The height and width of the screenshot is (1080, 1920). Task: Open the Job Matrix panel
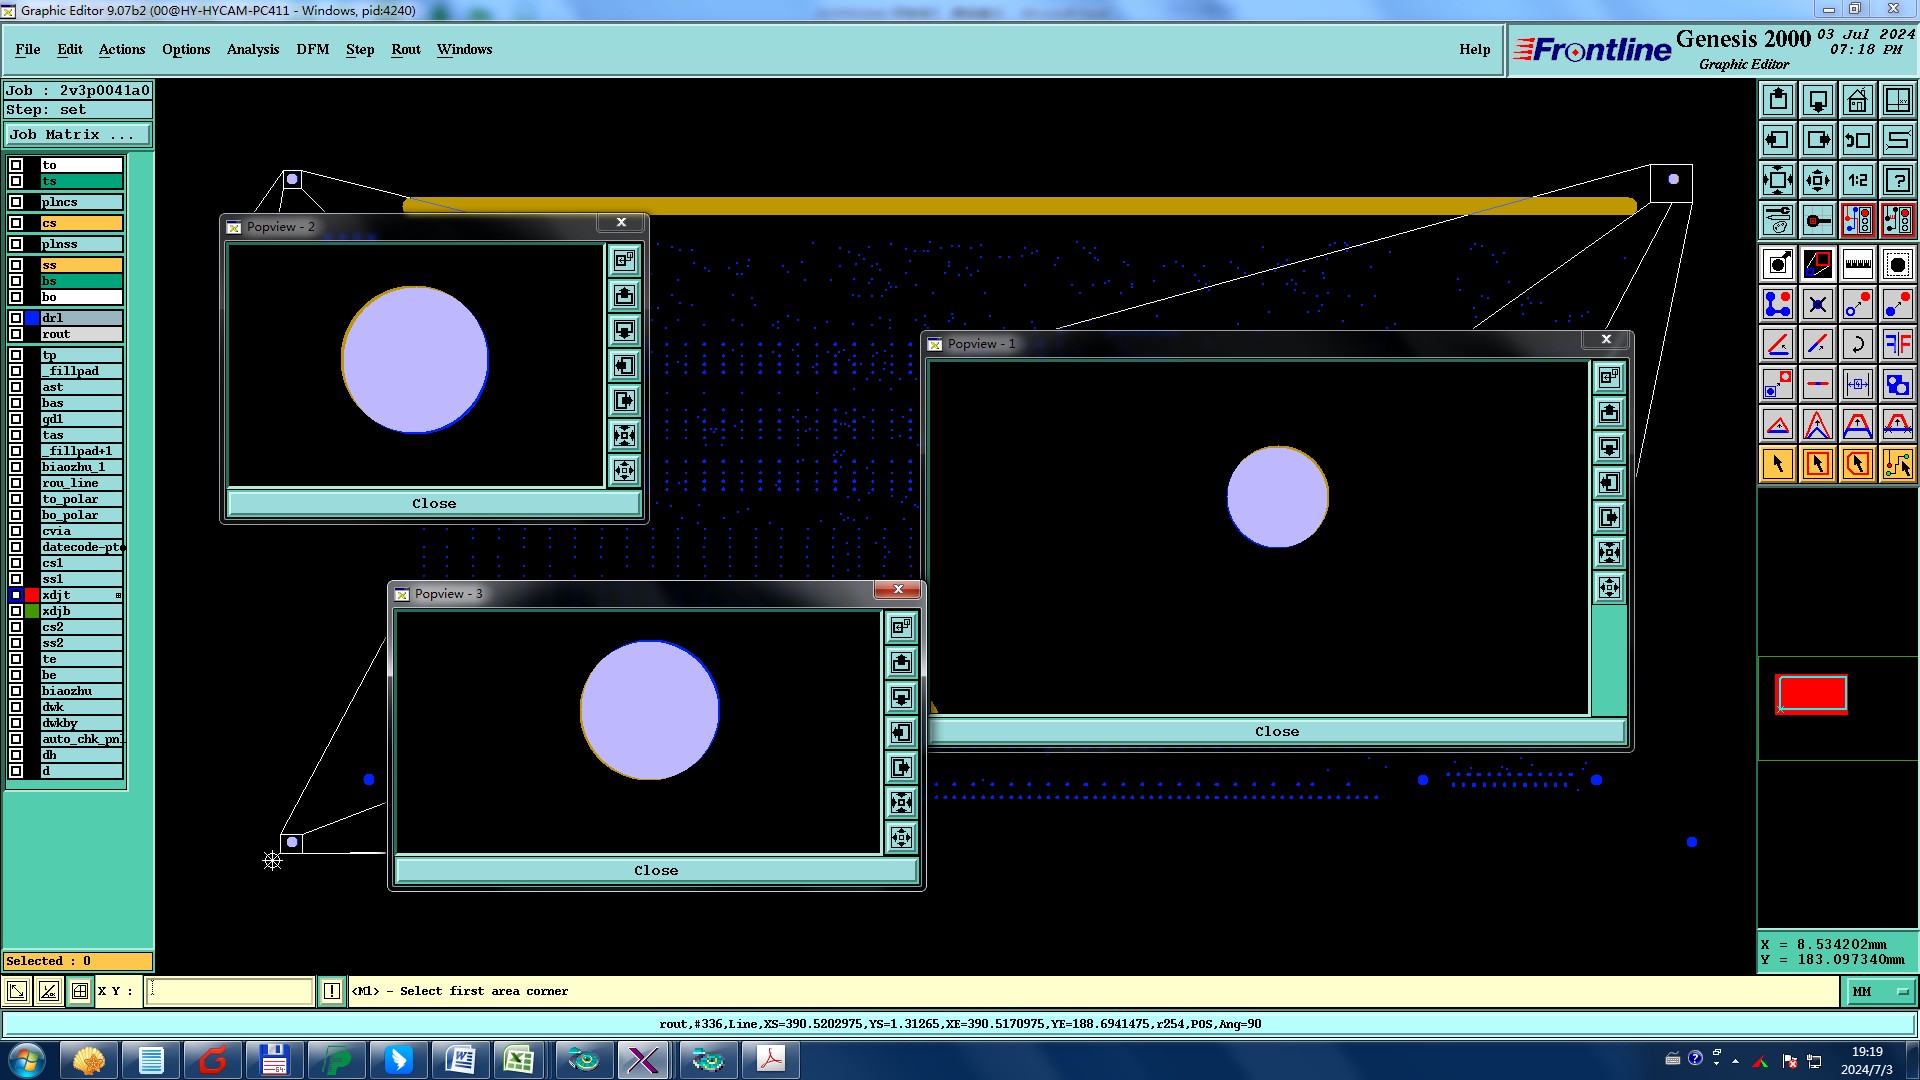[x=78, y=135]
